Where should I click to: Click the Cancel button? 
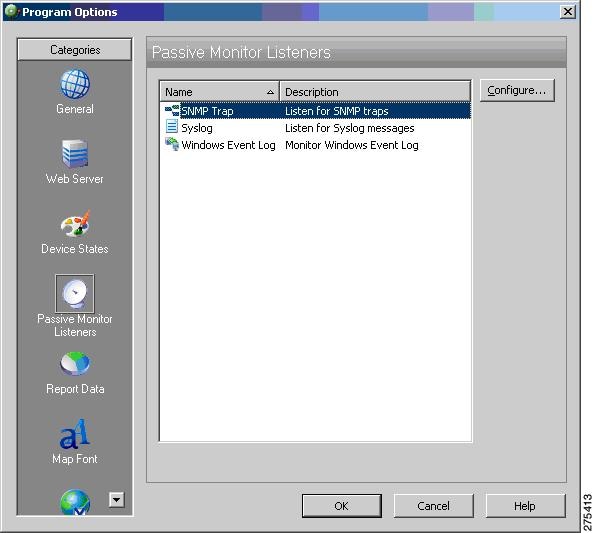tap(433, 506)
